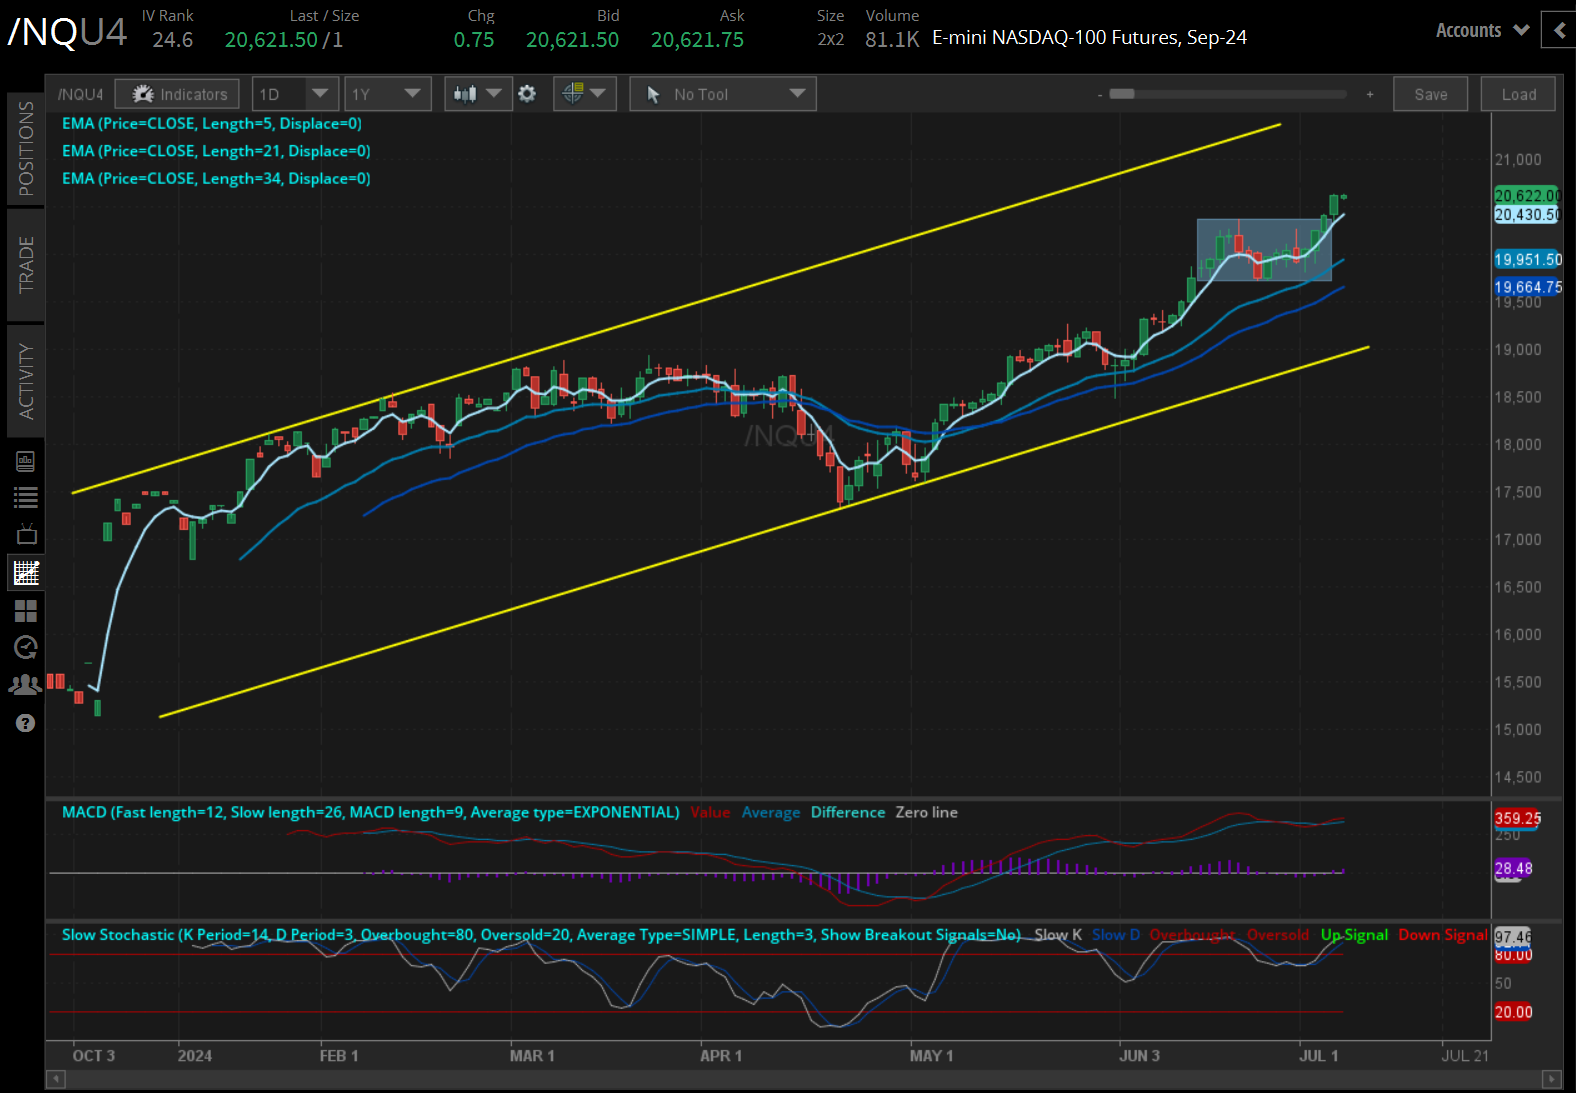The height and width of the screenshot is (1093, 1576).
Task: Open the candlestick chart style dropdown
Action: (478, 94)
